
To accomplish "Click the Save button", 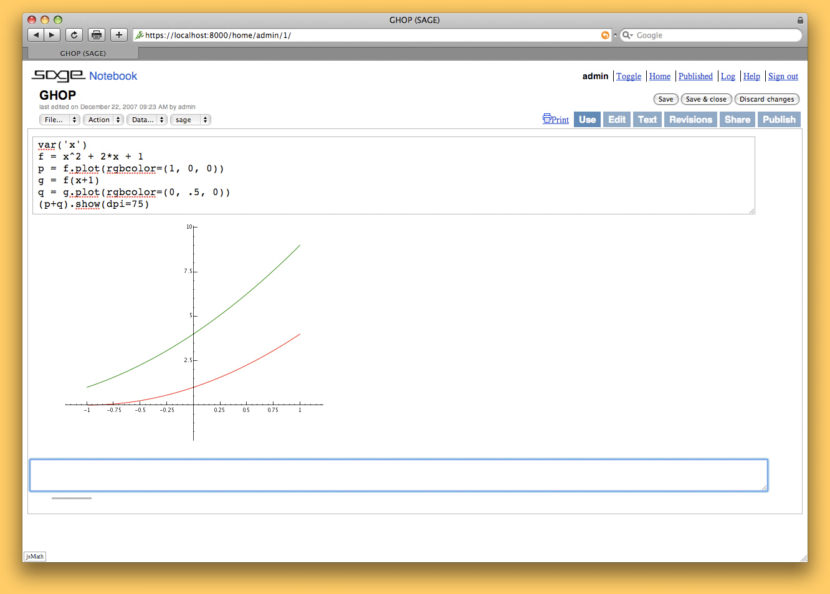I will click(x=665, y=99).
